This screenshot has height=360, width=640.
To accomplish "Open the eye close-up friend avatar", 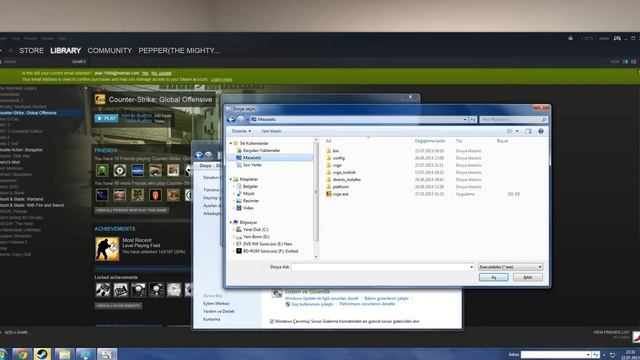I will point(155,170).
